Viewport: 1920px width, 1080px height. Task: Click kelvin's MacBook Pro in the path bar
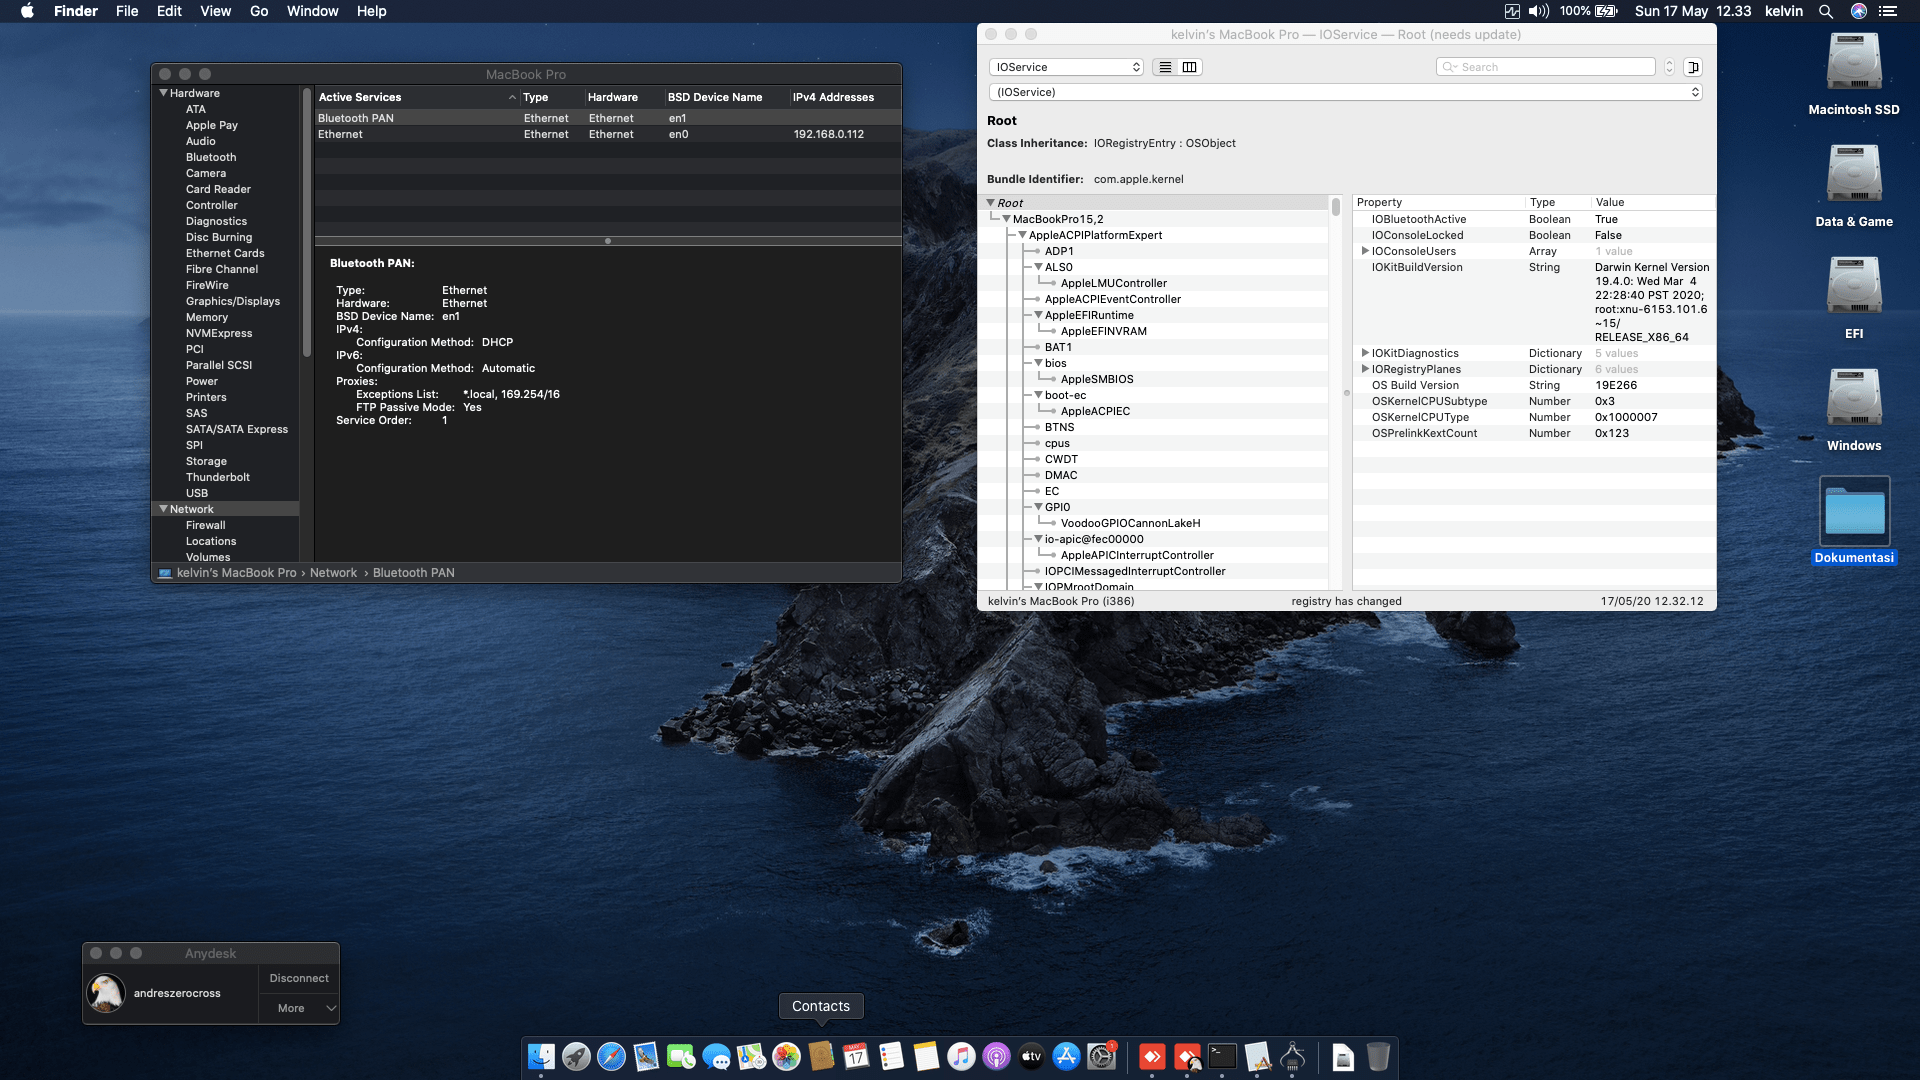click(236, 573)
